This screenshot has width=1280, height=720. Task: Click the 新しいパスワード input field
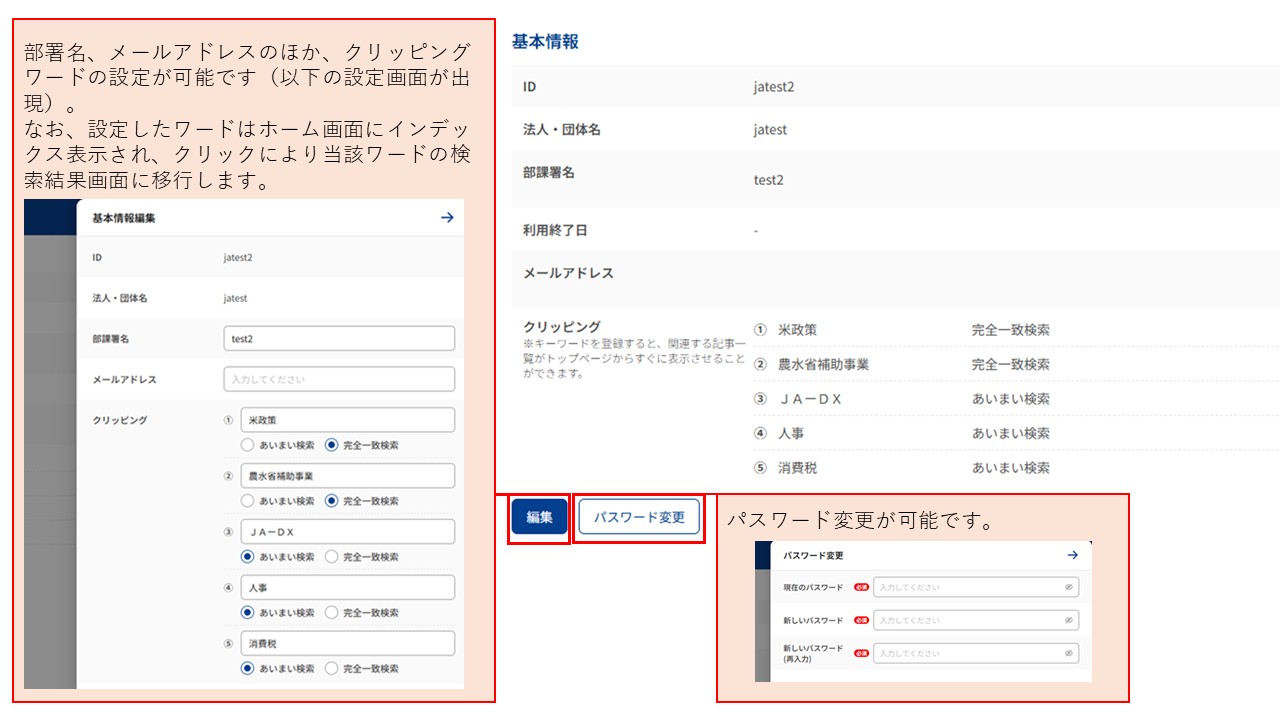(976, 621)
